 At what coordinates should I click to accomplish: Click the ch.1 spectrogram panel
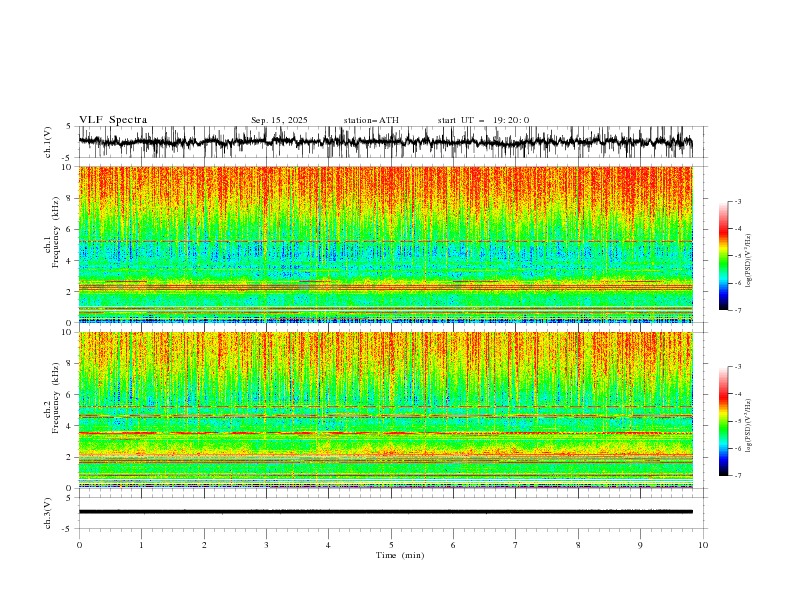386,244
